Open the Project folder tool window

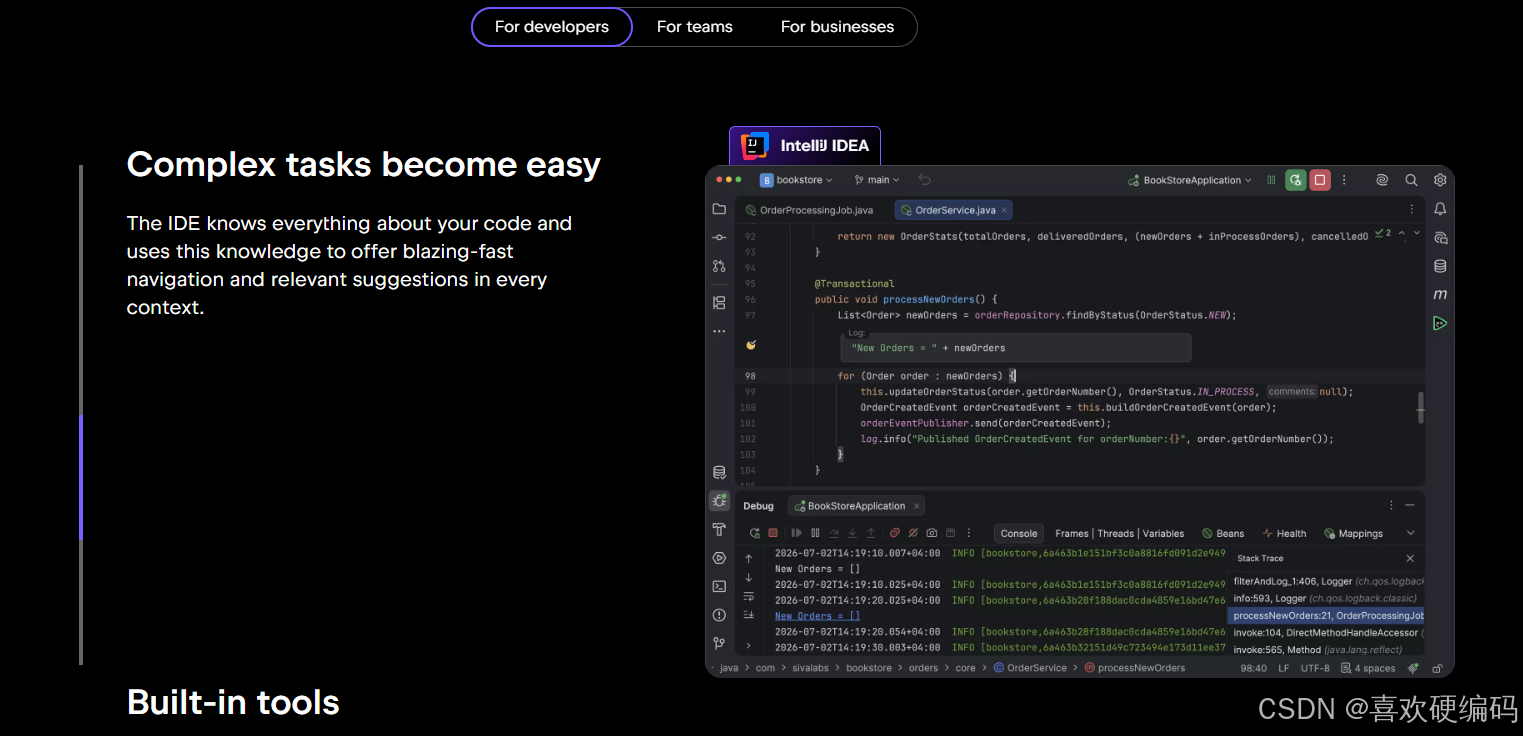(x=719, y=209)
